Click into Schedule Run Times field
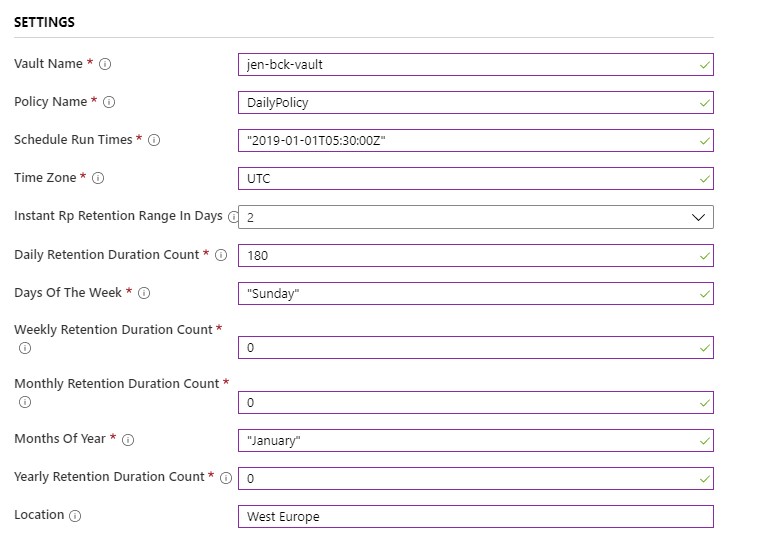Screen dimensions: 763x554 coord(476,140)
